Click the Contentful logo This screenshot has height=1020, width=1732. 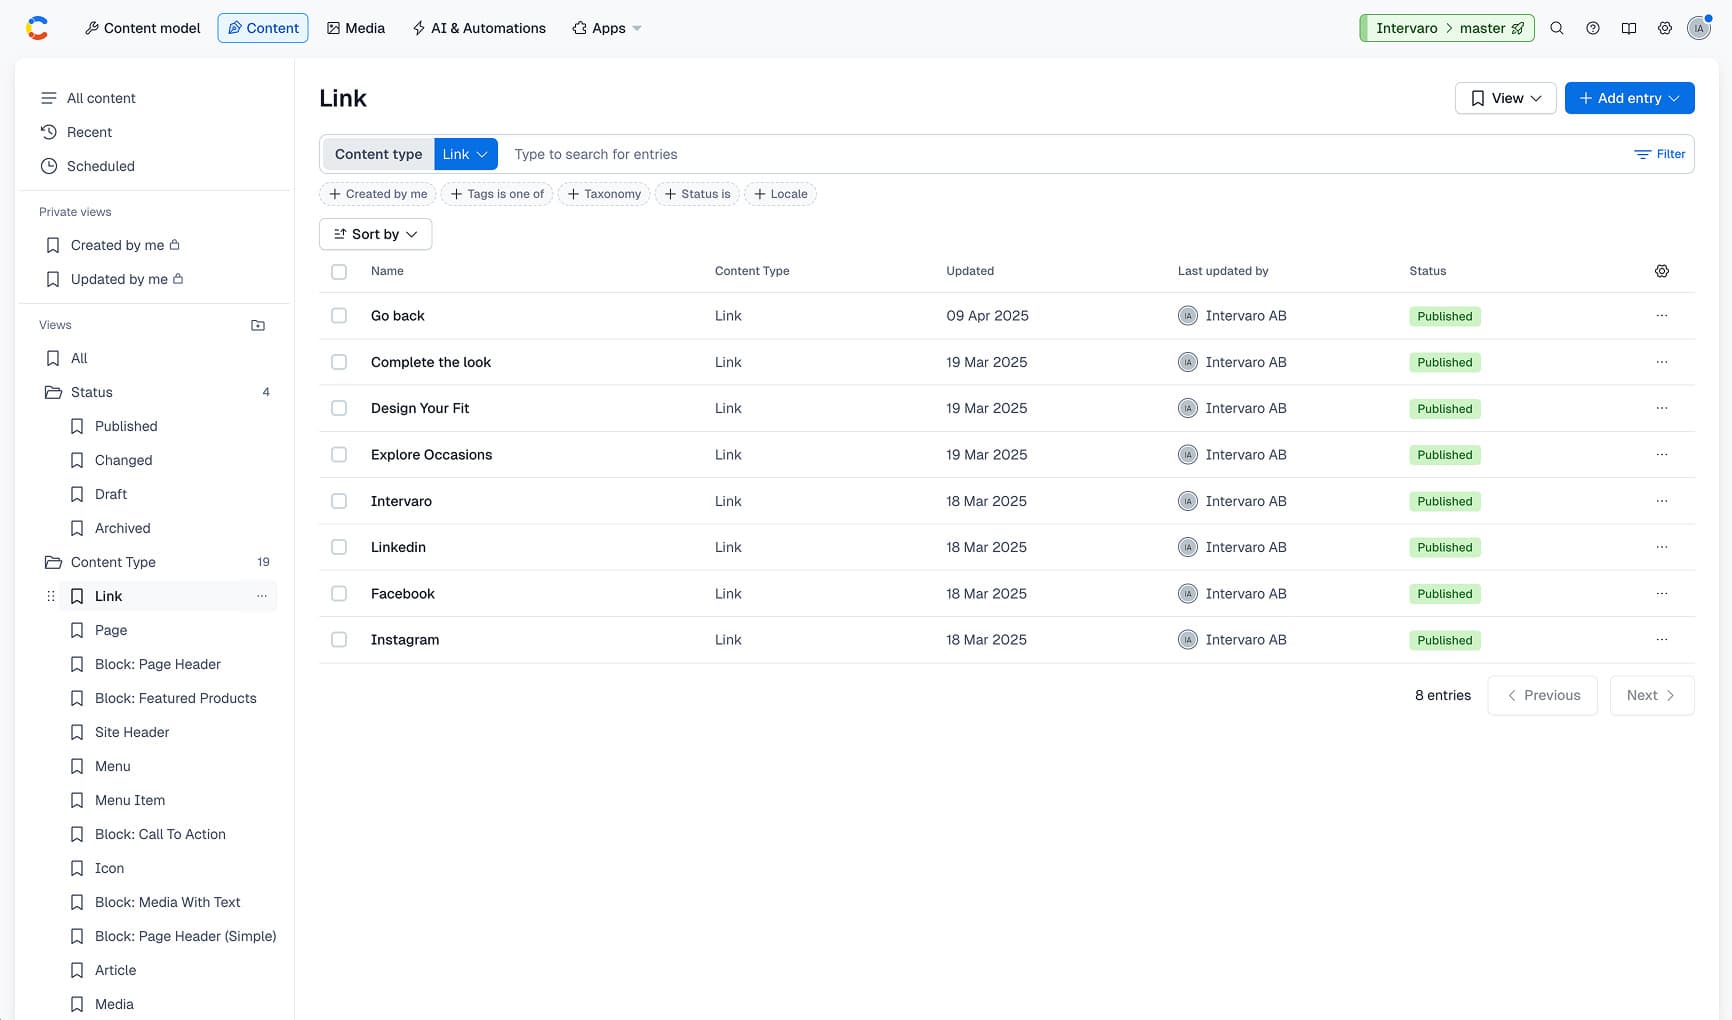click(x=37, y=27)
